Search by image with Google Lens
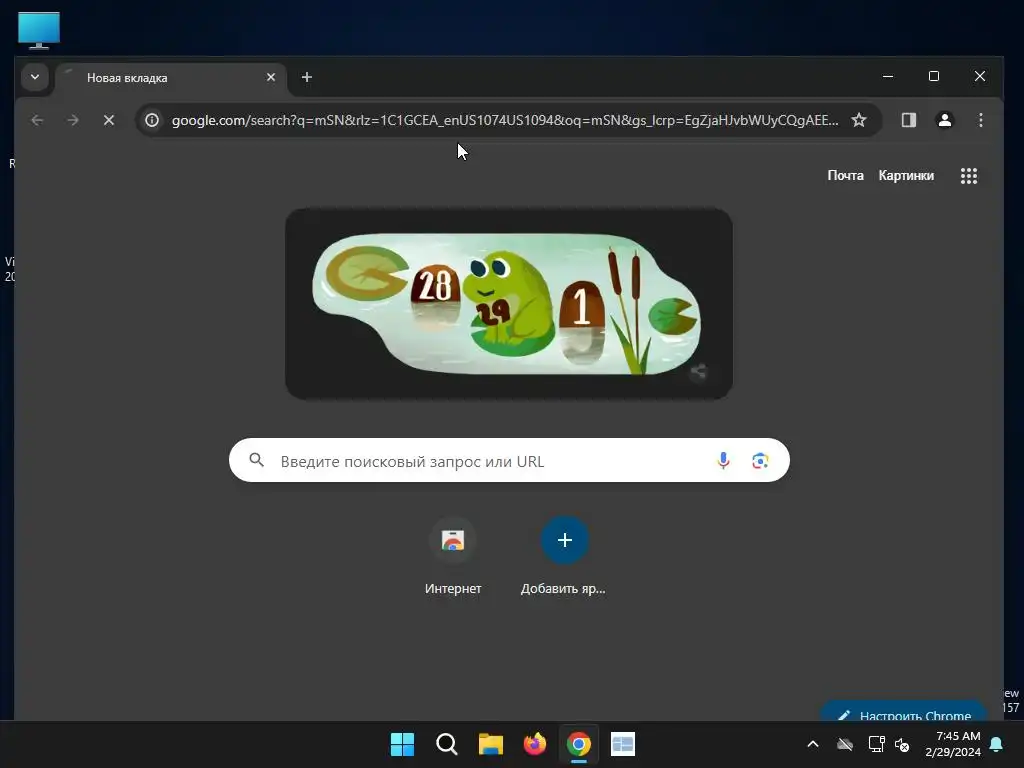 pyautogui.click(x=760, y=460)
